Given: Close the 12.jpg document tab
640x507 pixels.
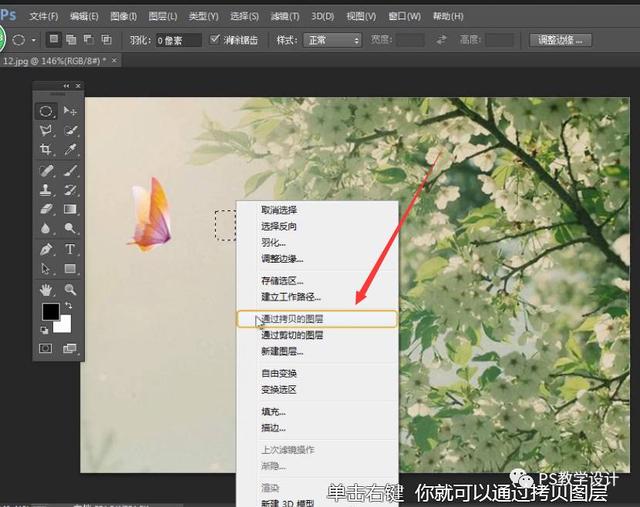Looking at the screenshot, I should (114, 60).
